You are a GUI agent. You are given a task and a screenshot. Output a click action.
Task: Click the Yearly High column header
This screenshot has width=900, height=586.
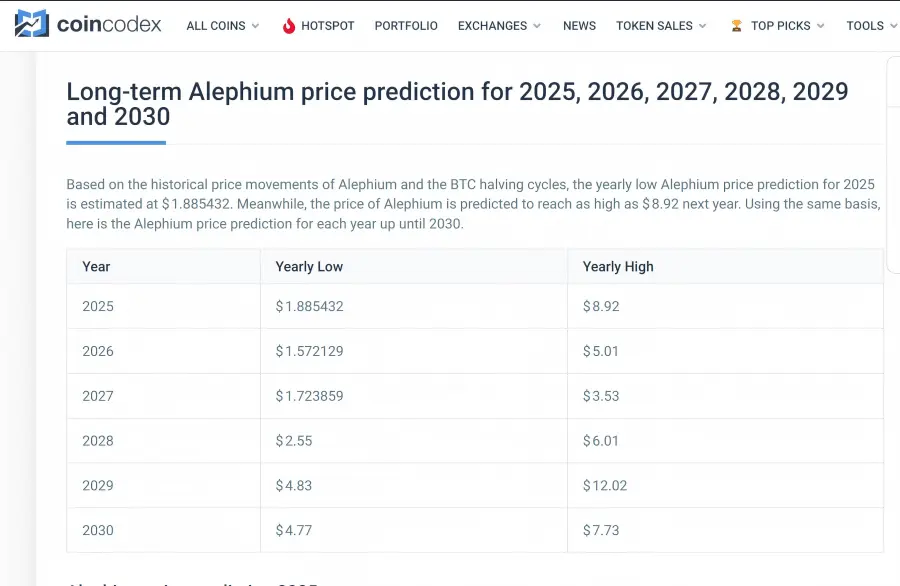[616, 266]
